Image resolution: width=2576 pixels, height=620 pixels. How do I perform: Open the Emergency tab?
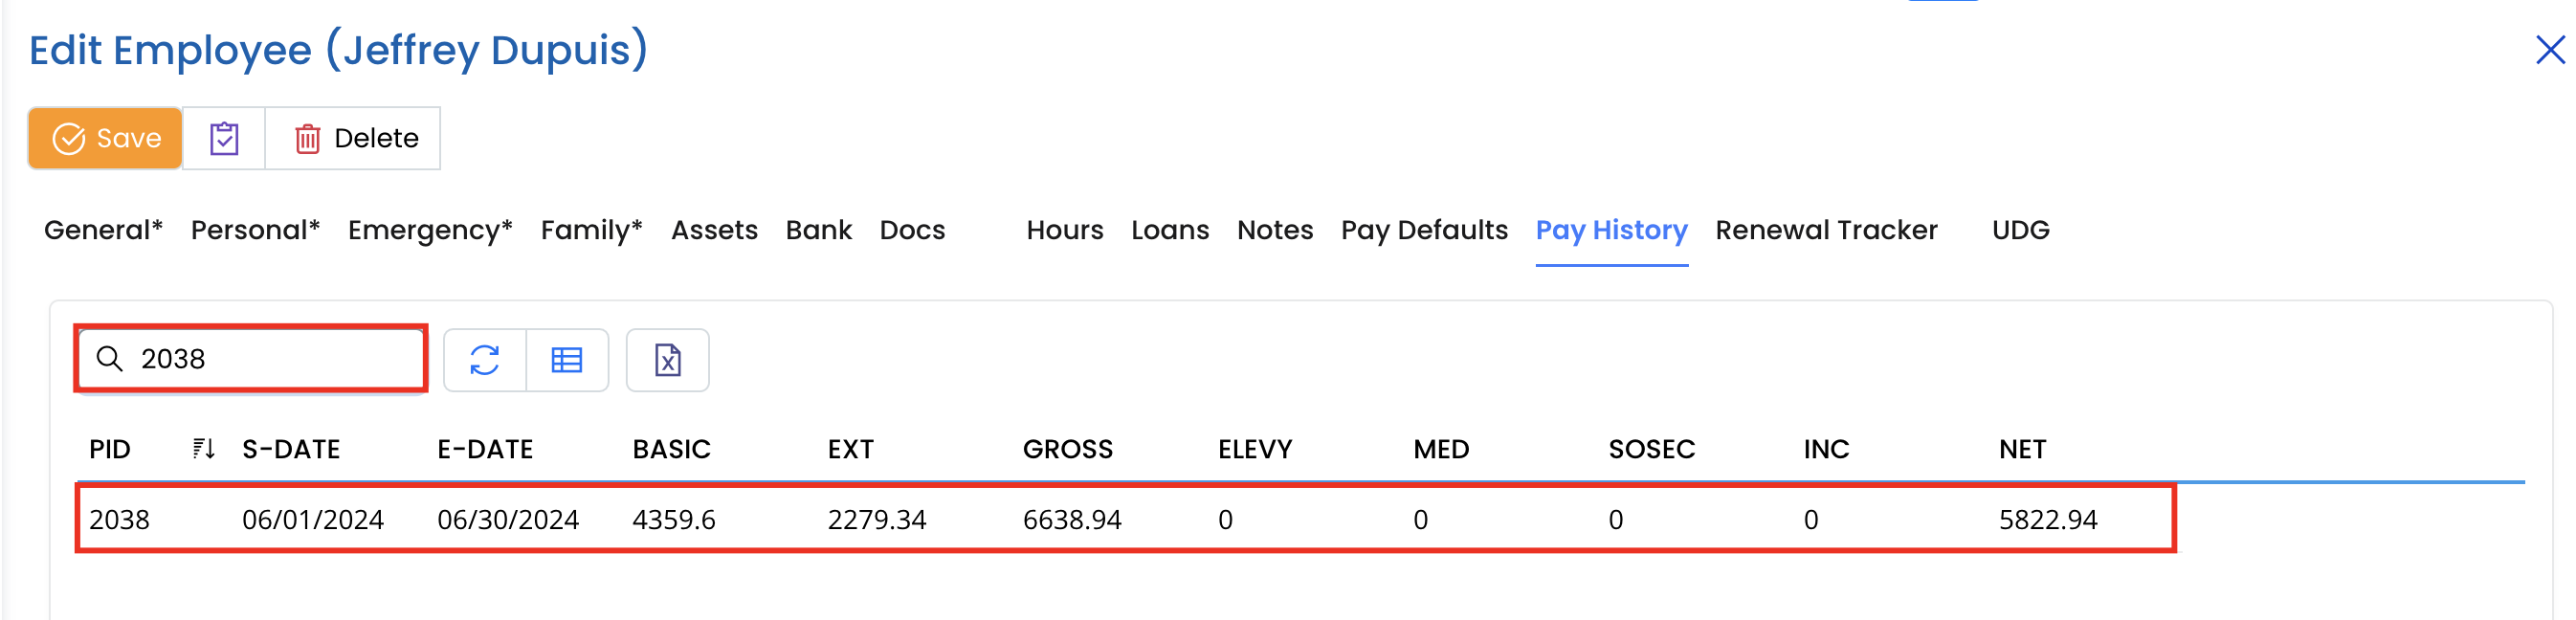pyautogui.click(x=430, y=230)
